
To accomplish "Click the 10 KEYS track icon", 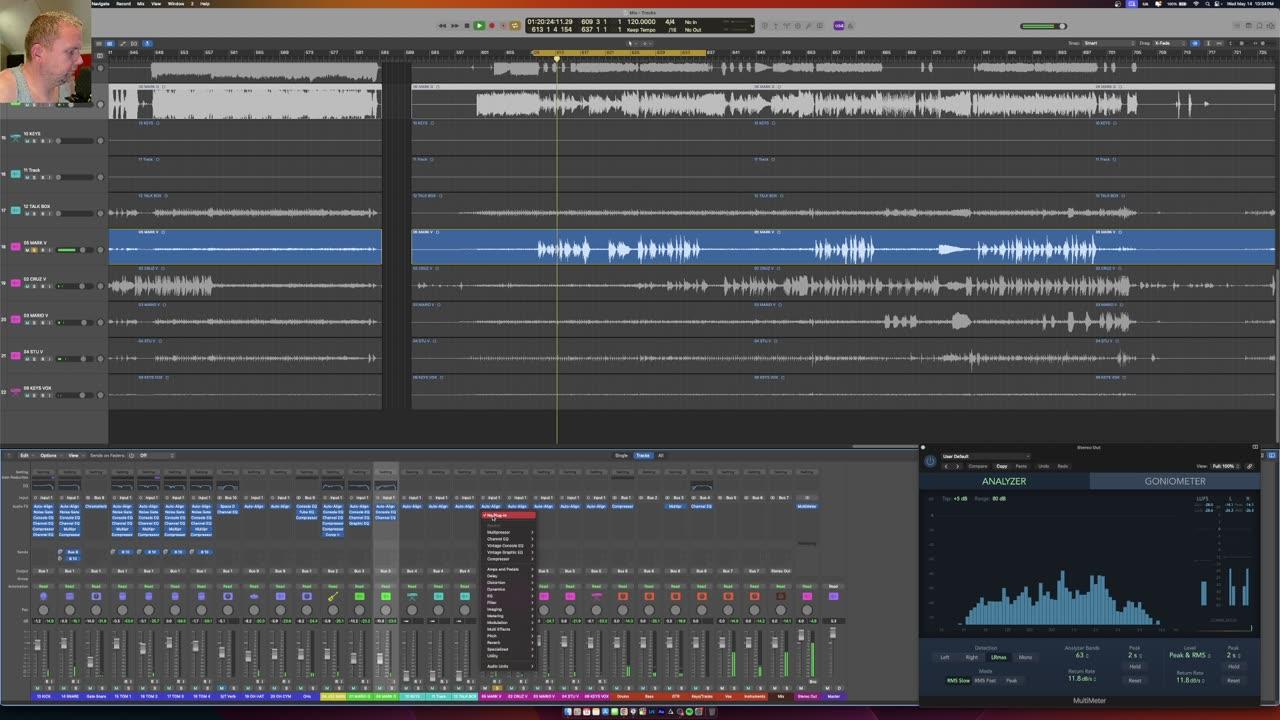I will 15,138.
